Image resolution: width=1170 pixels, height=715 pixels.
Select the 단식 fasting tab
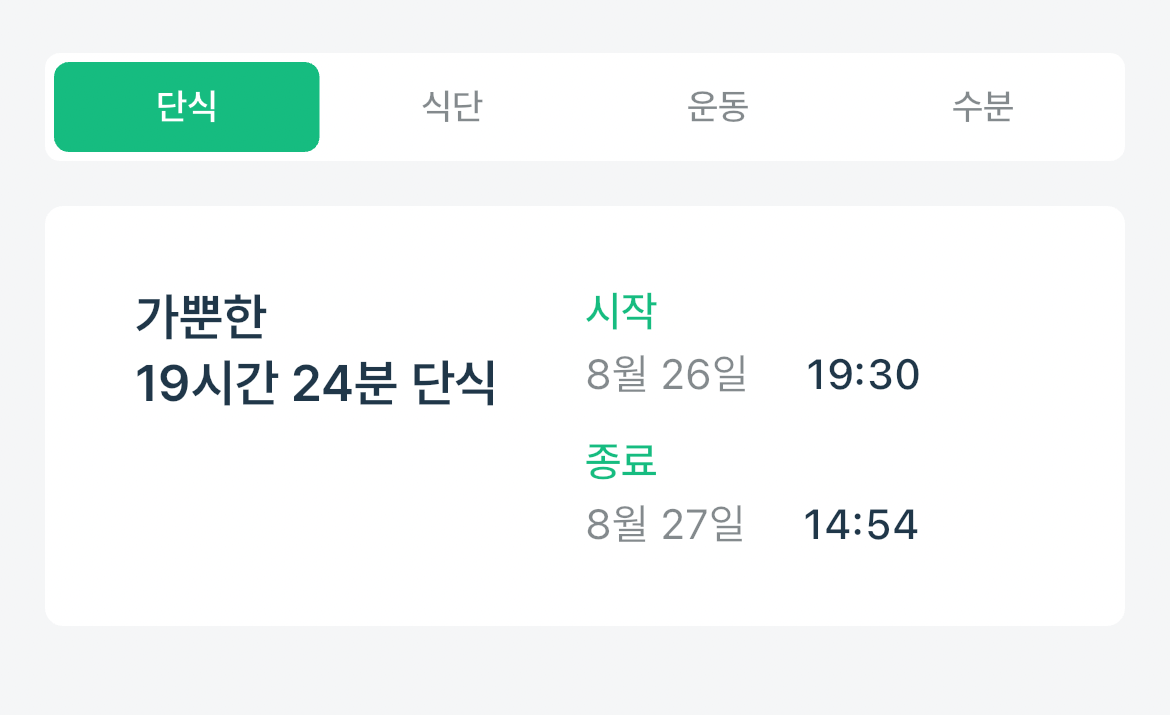point(185,105)
